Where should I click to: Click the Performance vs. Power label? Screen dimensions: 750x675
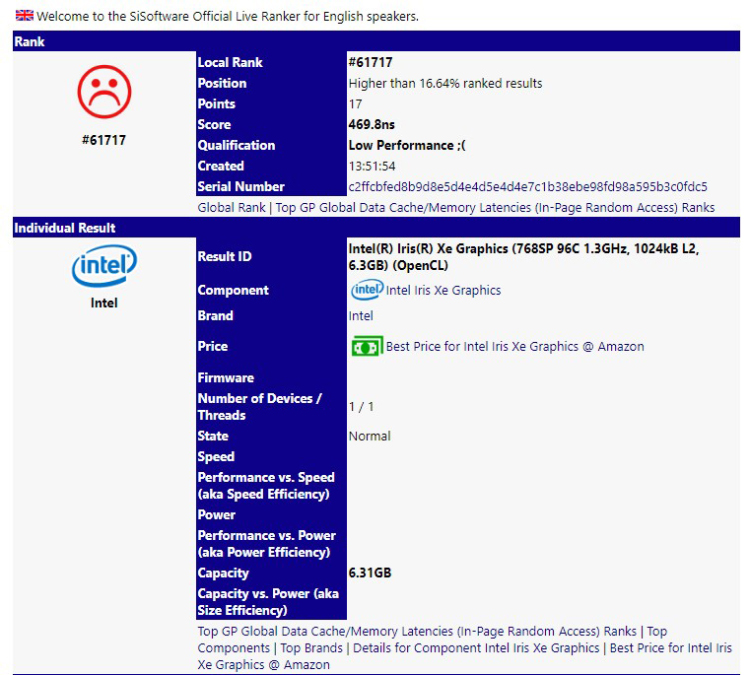coord(267,544)
